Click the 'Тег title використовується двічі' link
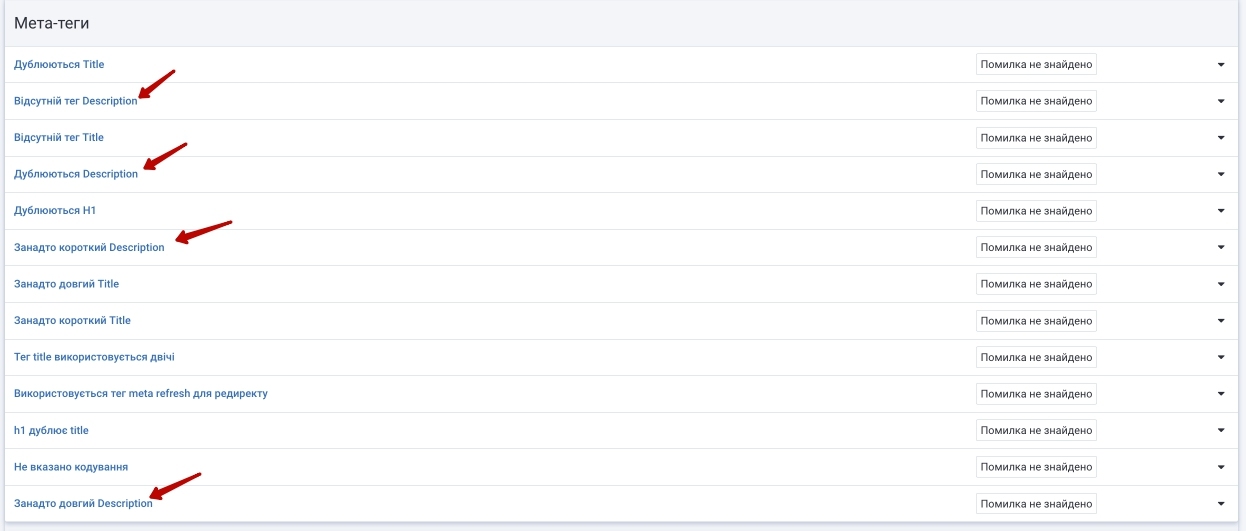The height and width of the screenshot is (531, 1246). pos(94,357)
